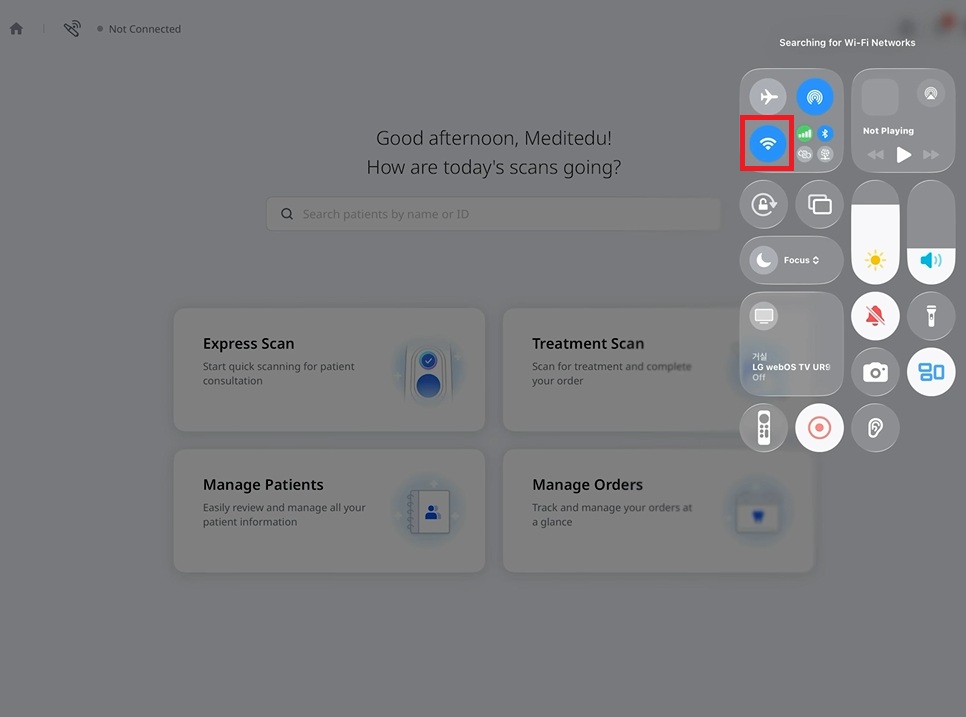Start screen recording
The height and width of the screenshot is (717, 966).
coord(819,427)
